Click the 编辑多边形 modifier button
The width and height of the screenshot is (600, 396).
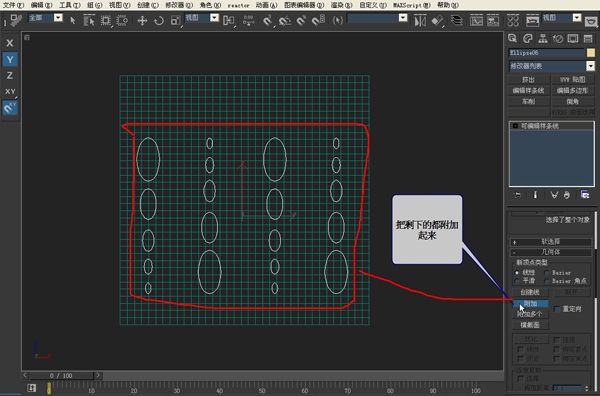[572, 91]
